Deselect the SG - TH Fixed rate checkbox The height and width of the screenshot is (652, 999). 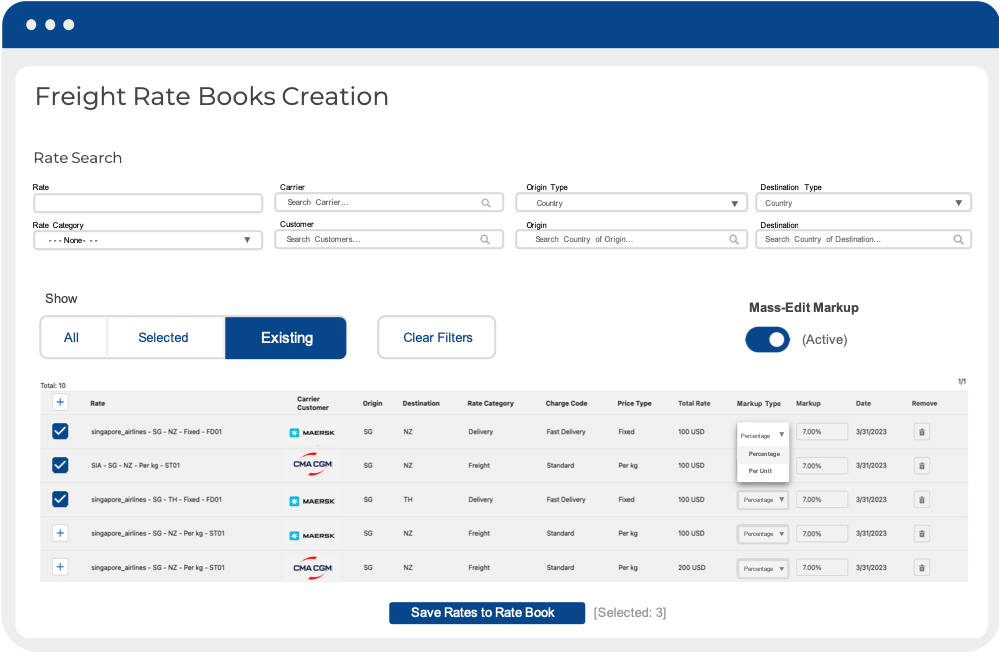[60, 499]
